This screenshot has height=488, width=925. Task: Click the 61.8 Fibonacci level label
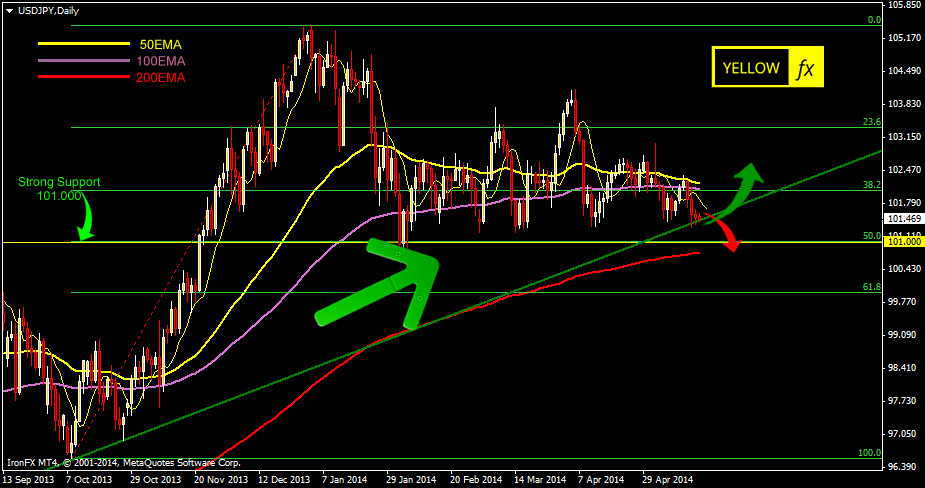[871, 288]
